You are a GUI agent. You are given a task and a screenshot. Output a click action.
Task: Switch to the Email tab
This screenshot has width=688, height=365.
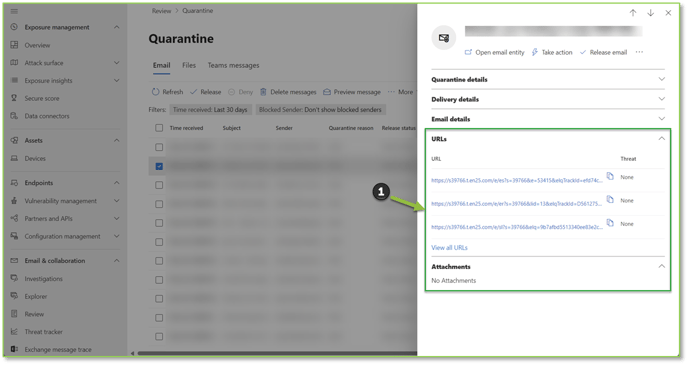click(x=161, y=65)
